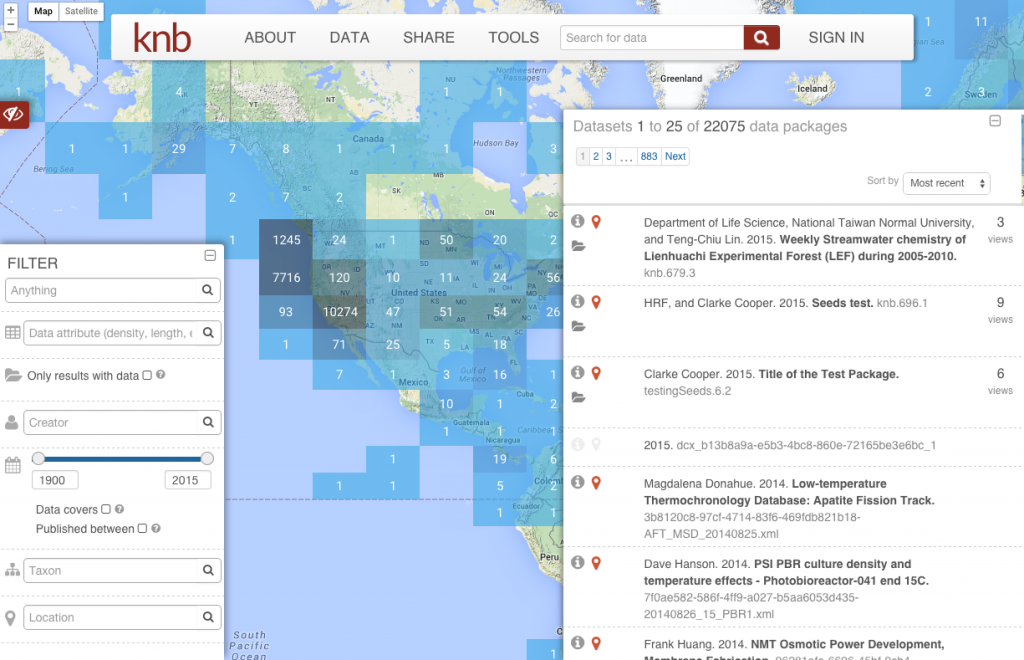
Task: Collapse the Datasets results panel
Action: point(995,121)
